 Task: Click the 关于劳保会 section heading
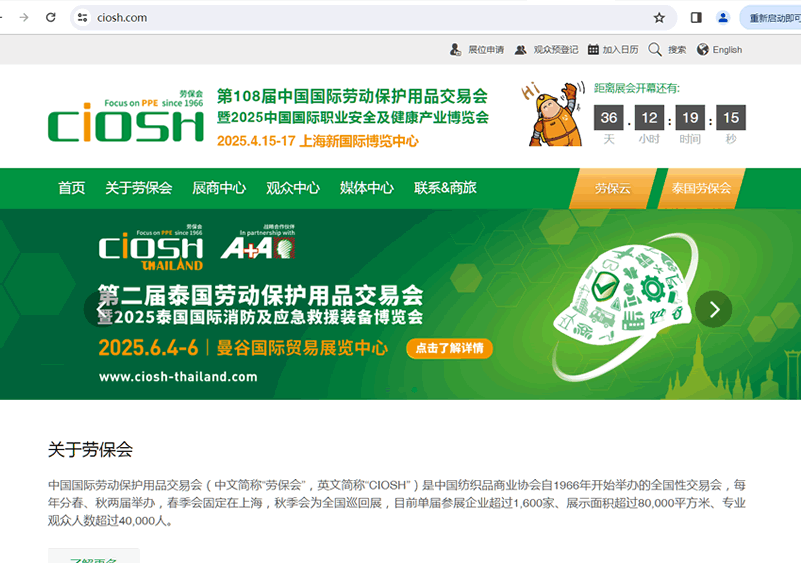click(90, 450)
